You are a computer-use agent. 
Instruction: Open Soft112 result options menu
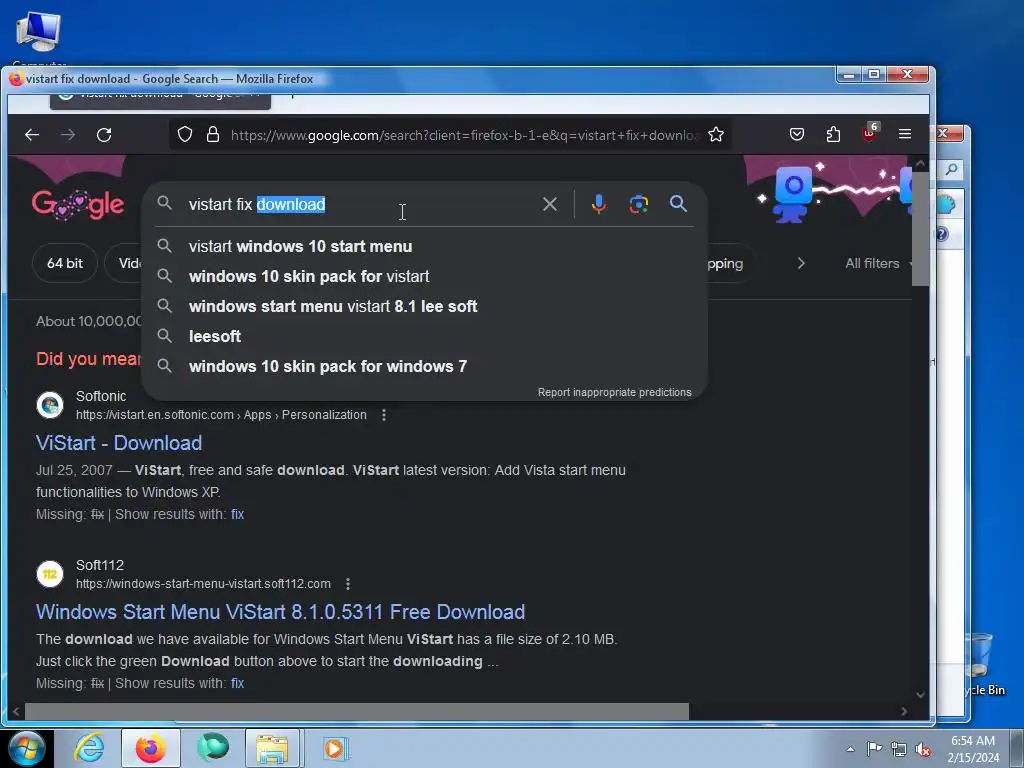pos(348,584)
